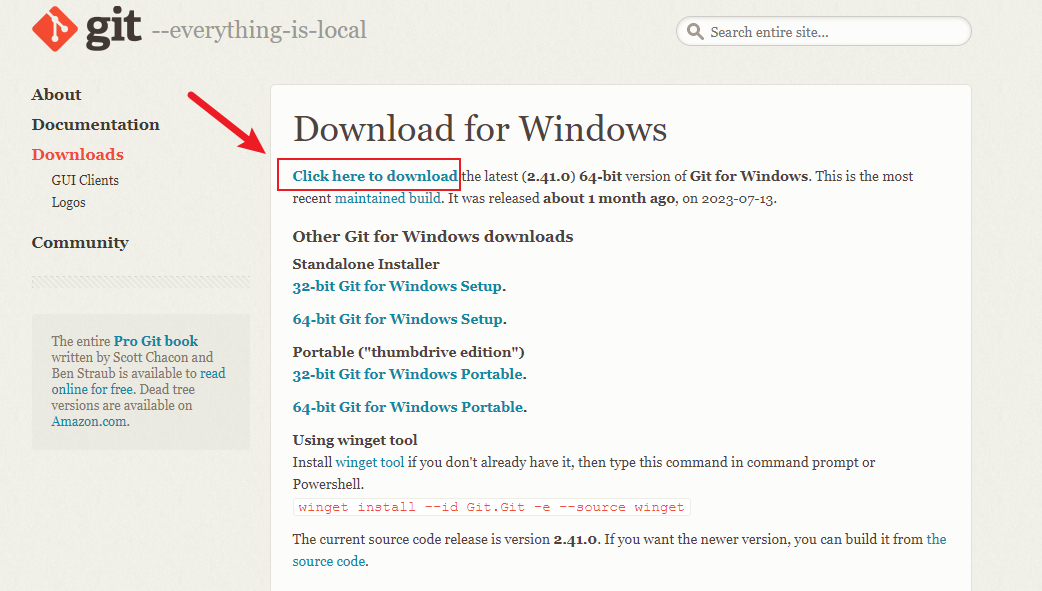Viewport: 1042px width, 591px height.
Task: Click the 'Using winget tool' subheading
Action: (355, 440)
